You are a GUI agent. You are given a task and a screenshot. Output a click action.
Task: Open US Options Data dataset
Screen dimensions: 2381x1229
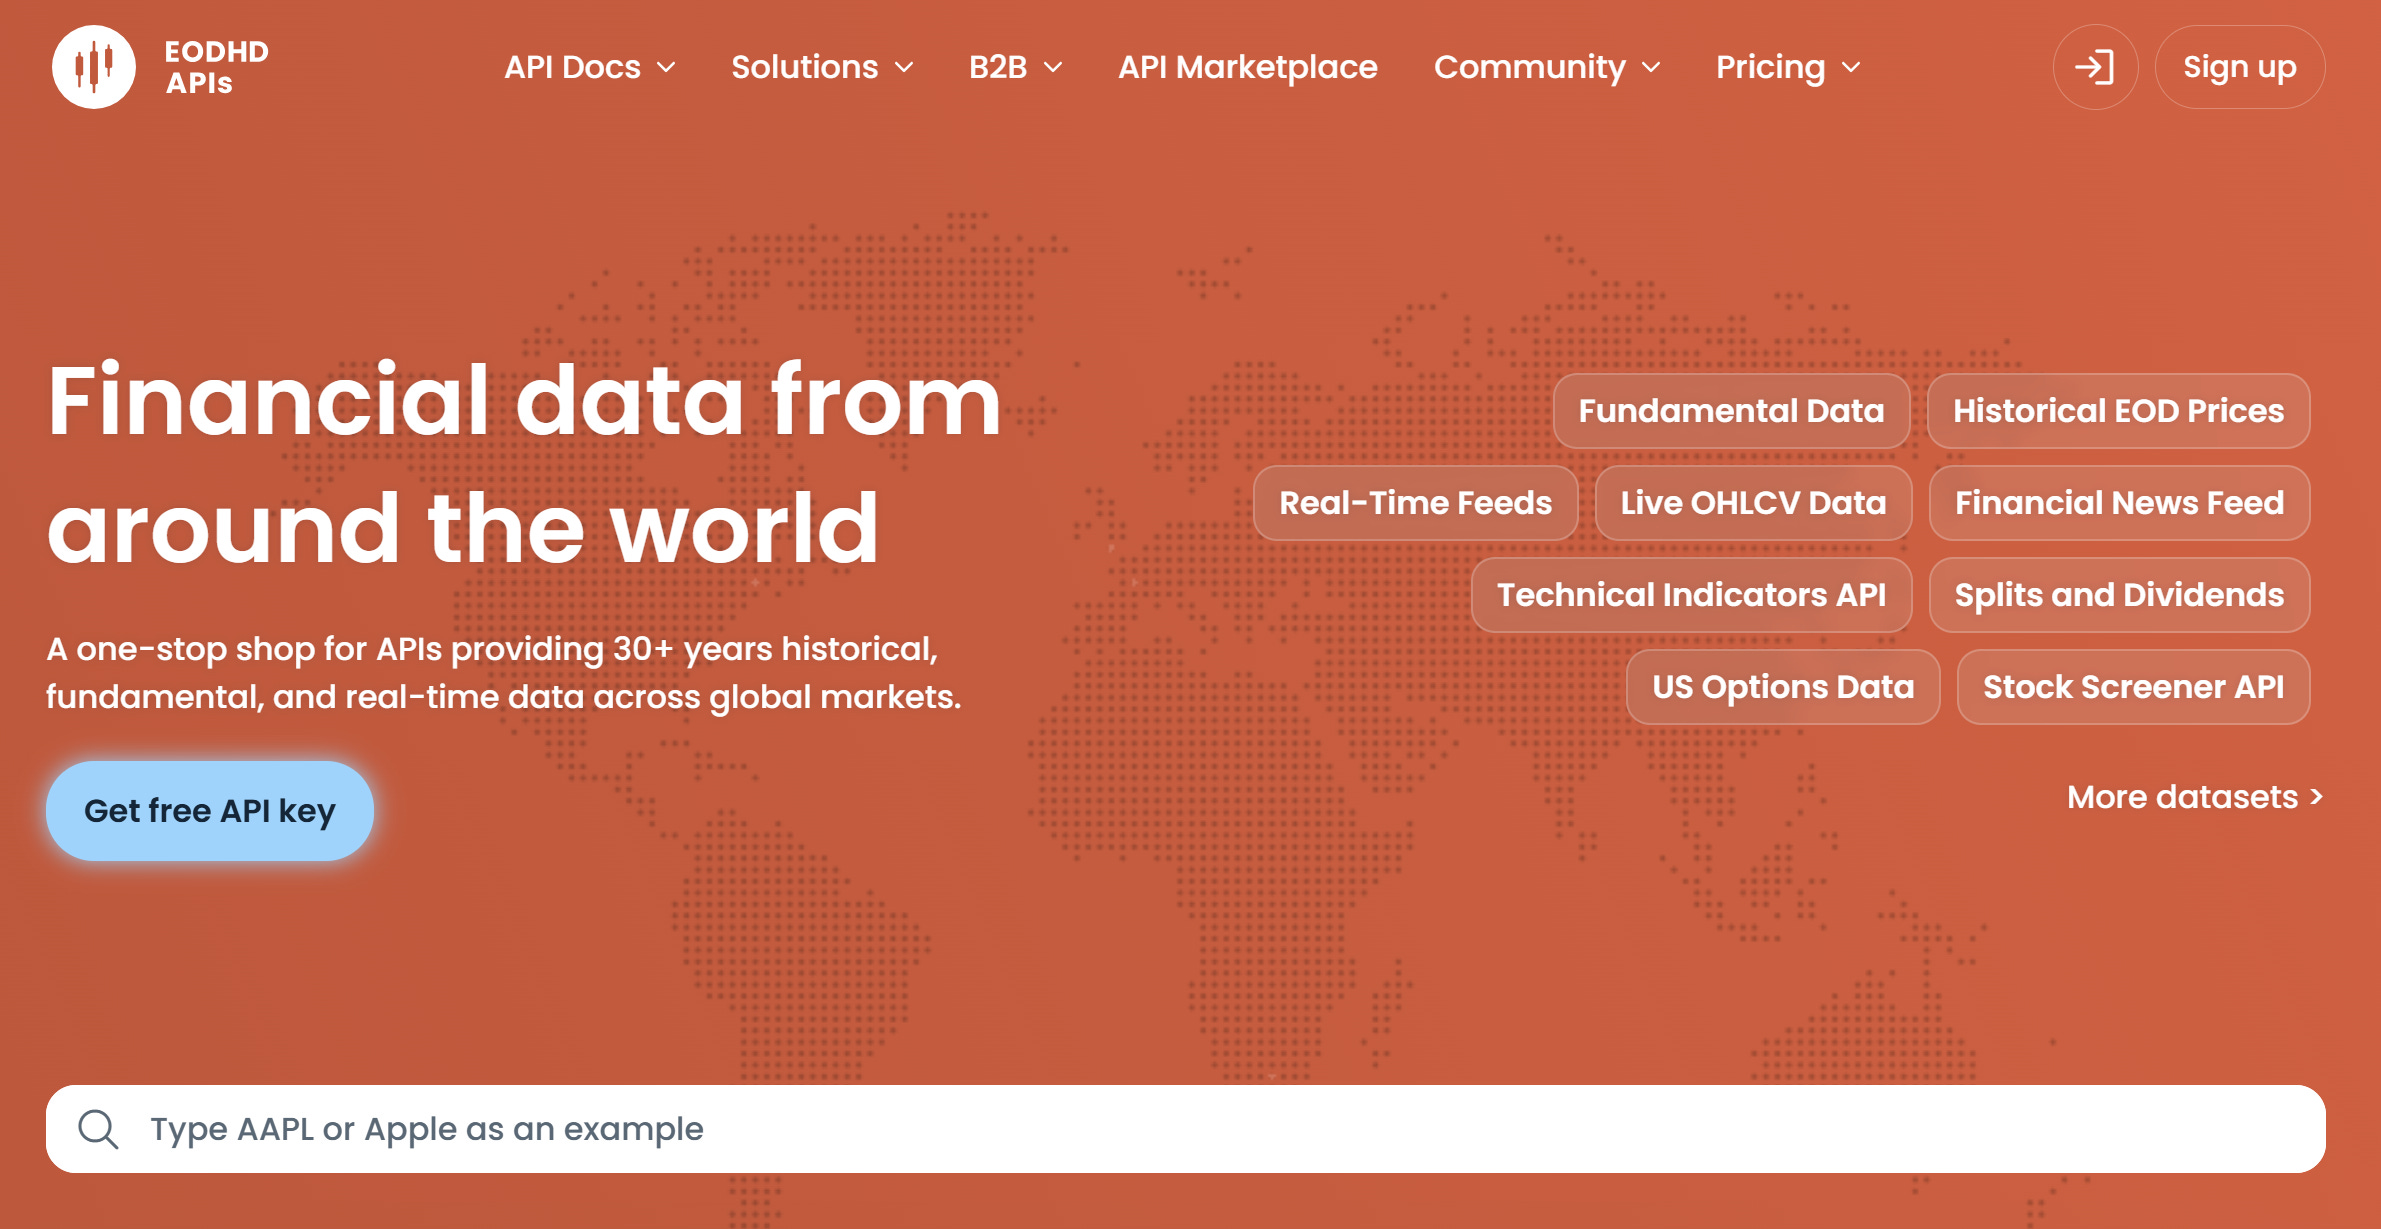[x=1782, y=687]
